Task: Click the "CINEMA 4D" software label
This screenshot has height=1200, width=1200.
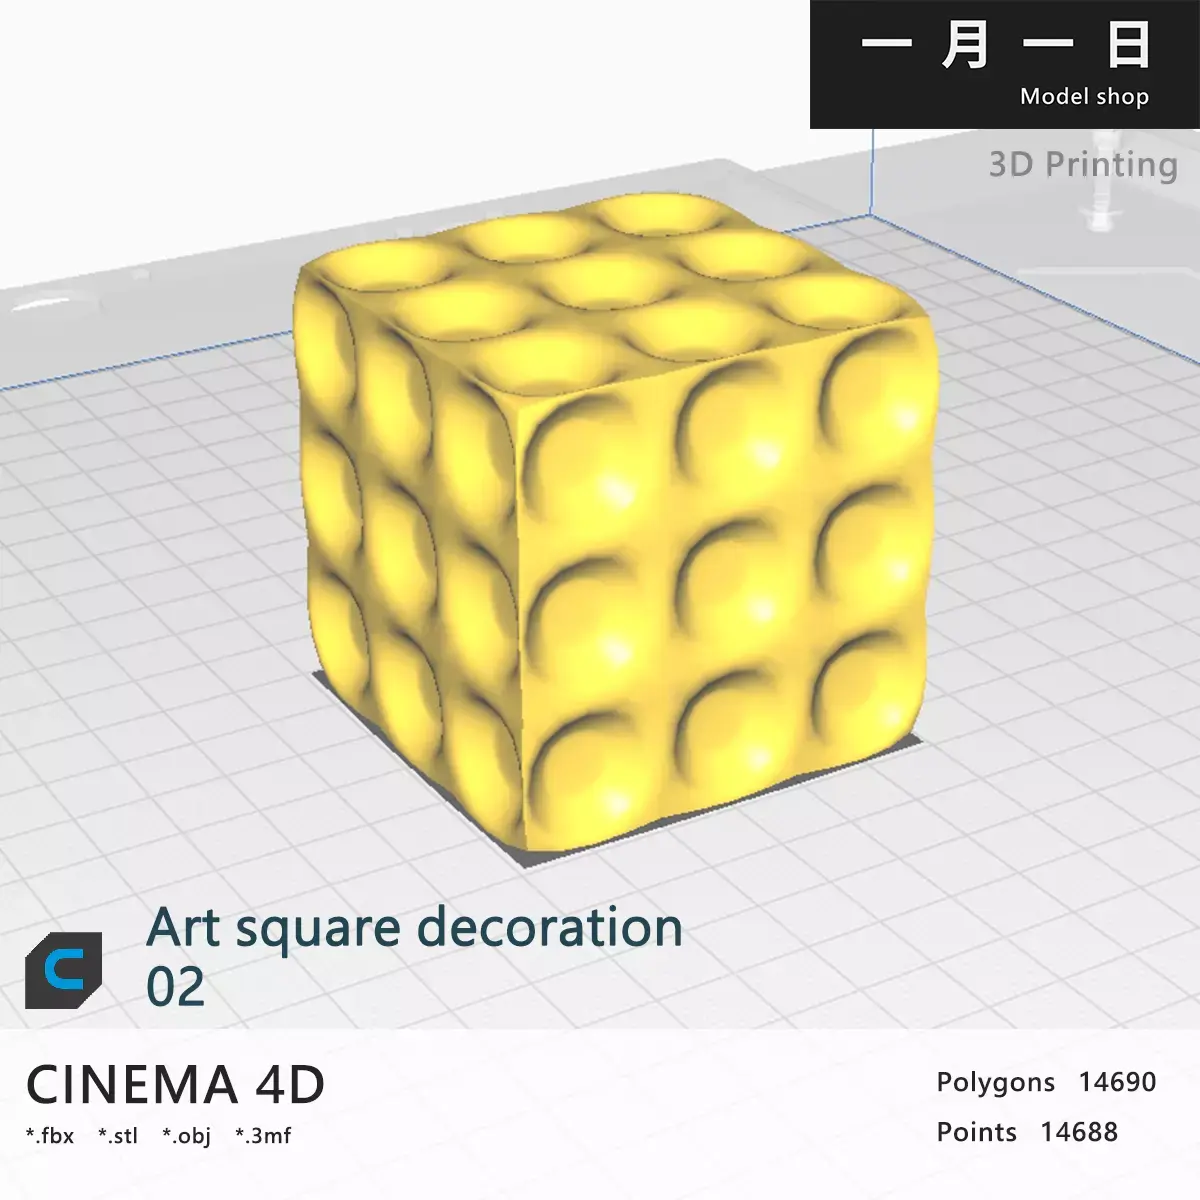Action: 178,1083
